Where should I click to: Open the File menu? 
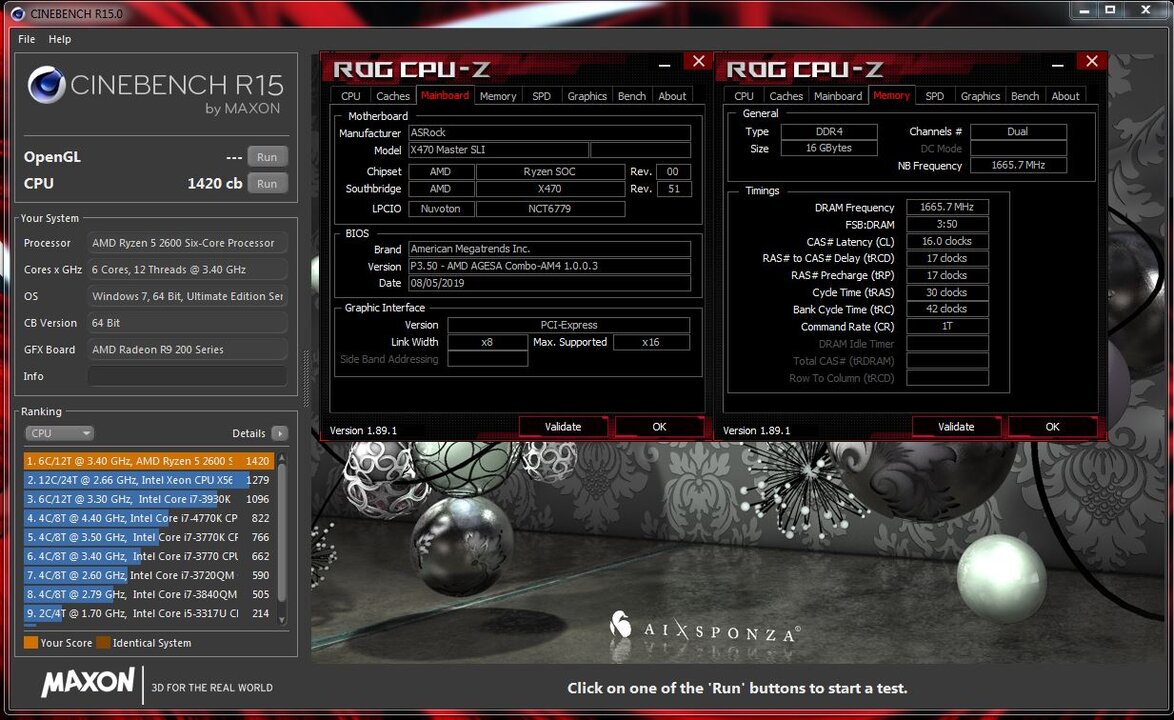(x=26, y=39)
